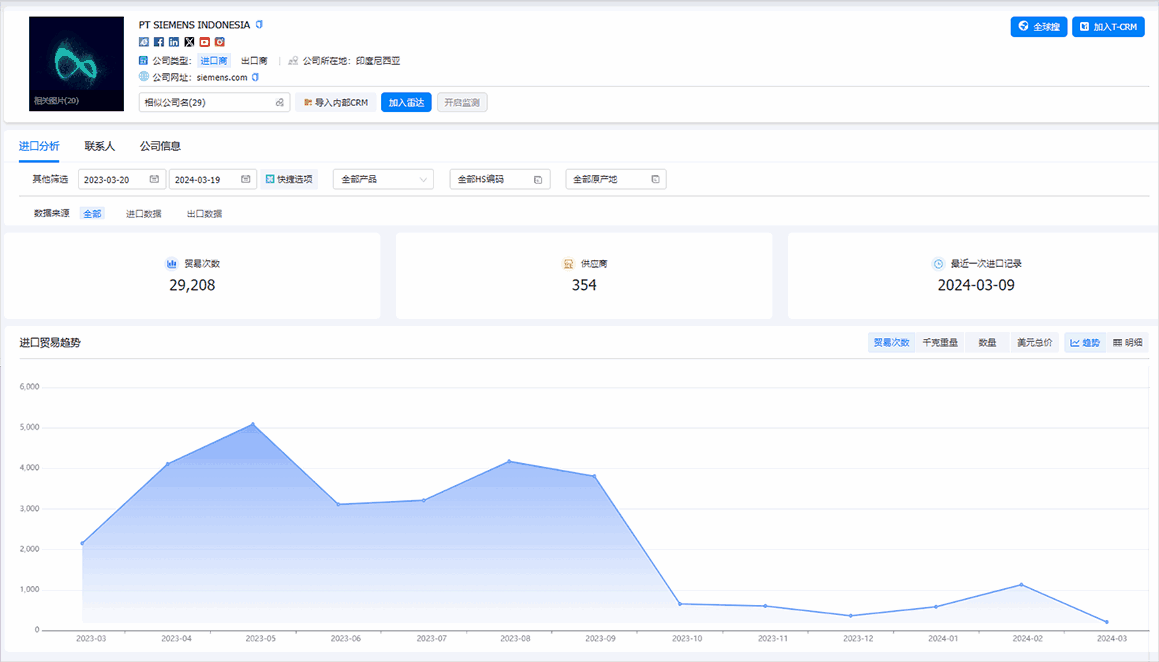Viewport: 1159px width, 662px height.
Task: Open the 公司信息 tab
Action: (160, 146)
